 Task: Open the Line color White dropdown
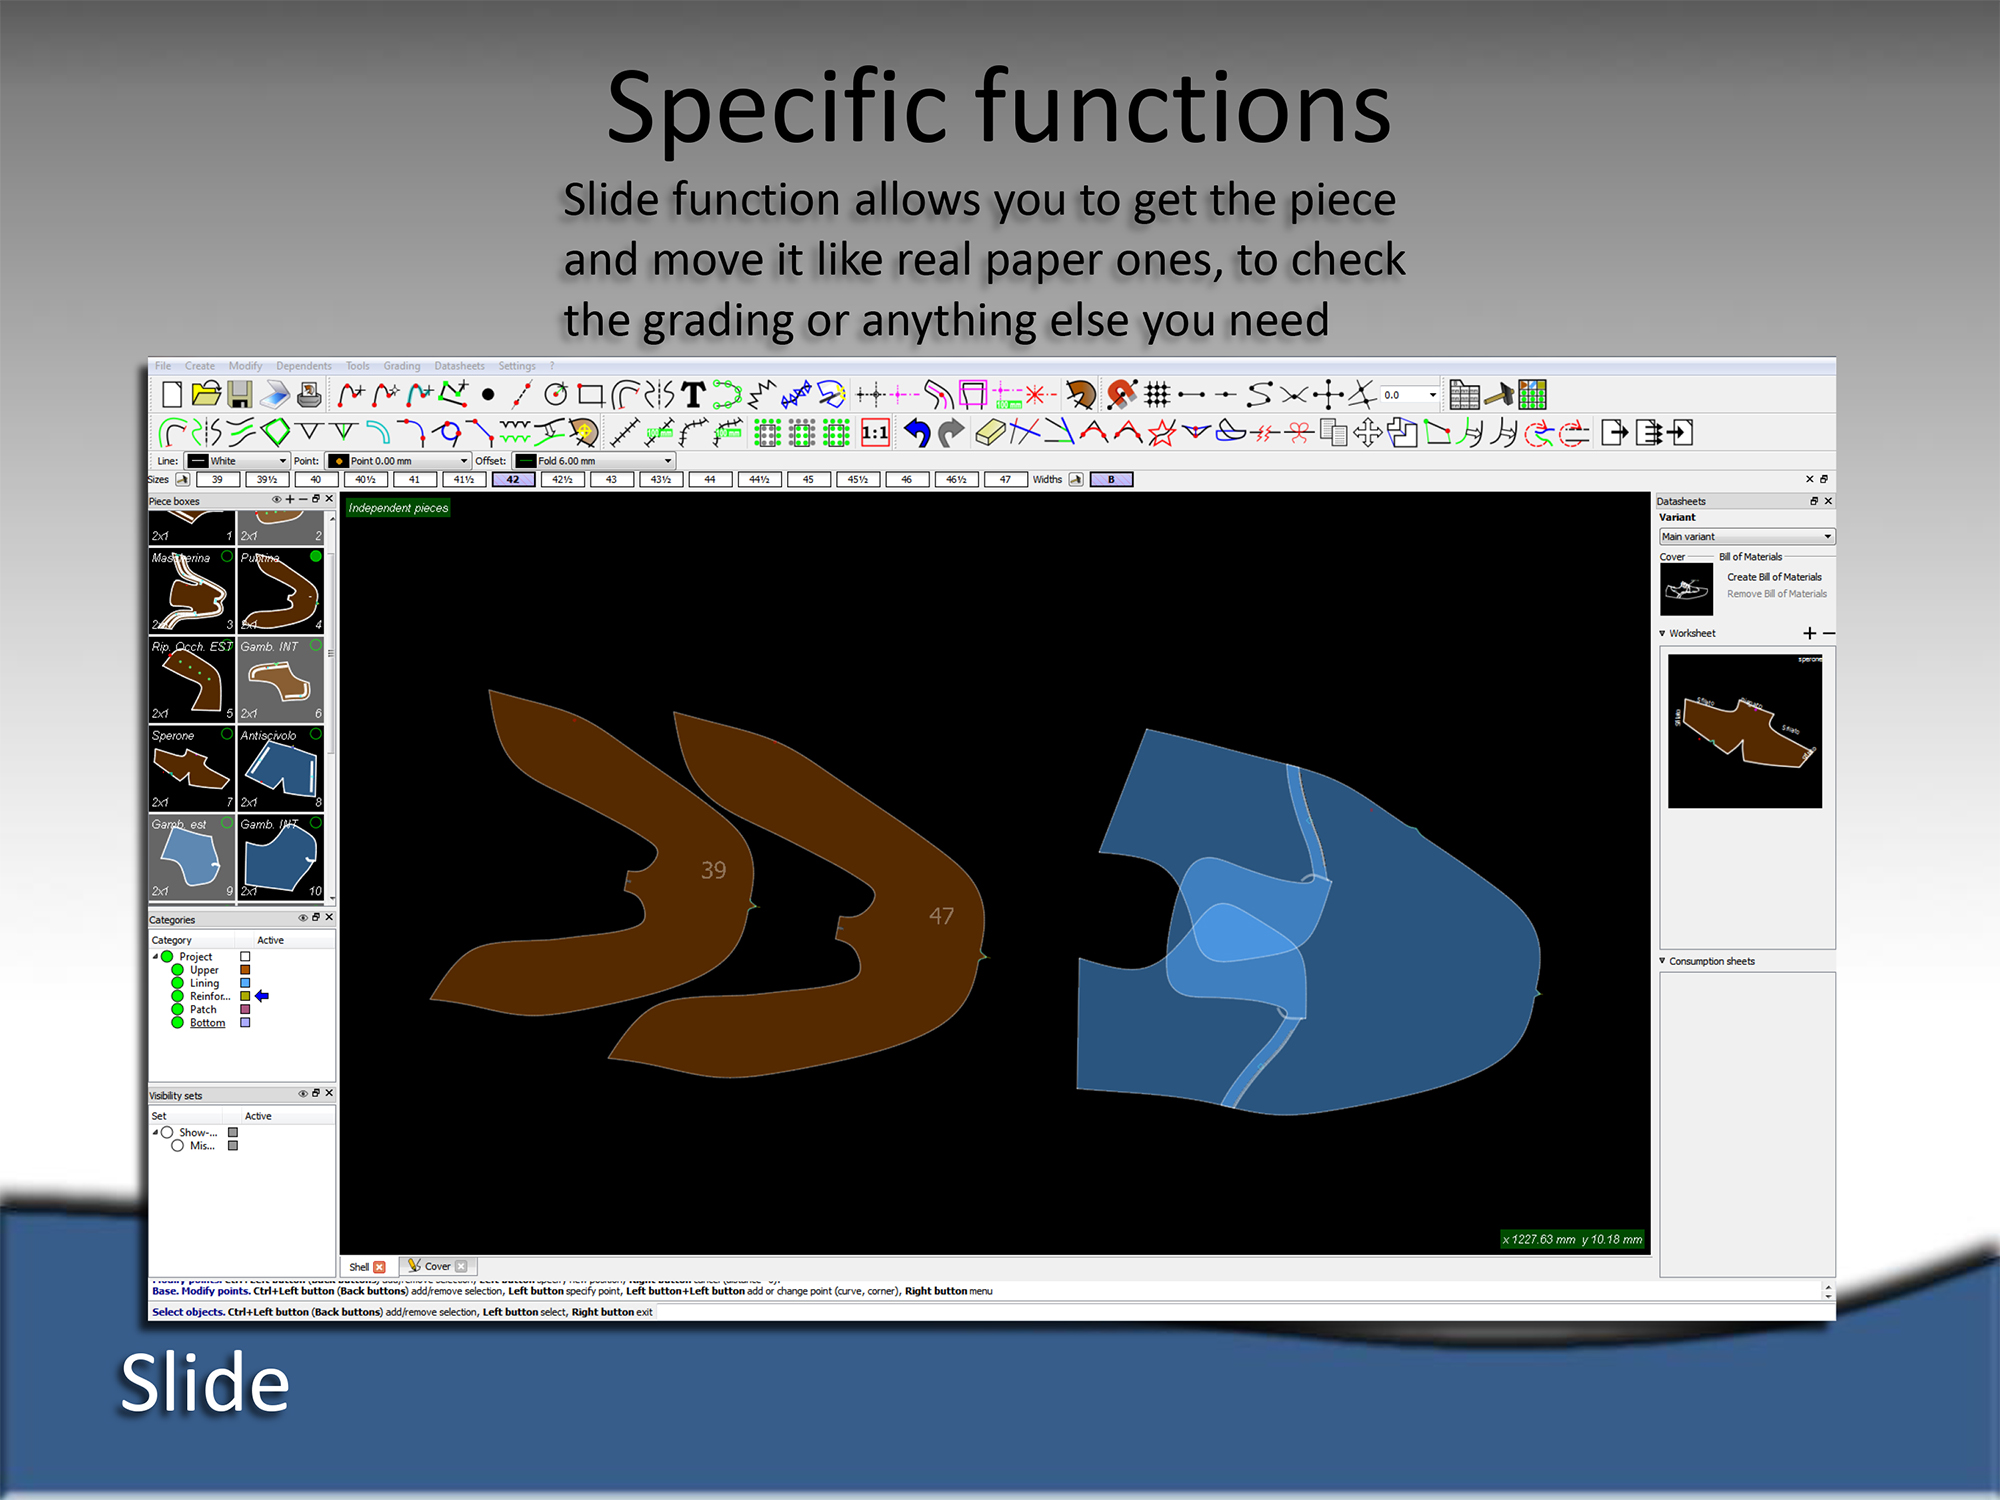pyautogui.click(x=238, y=461)
